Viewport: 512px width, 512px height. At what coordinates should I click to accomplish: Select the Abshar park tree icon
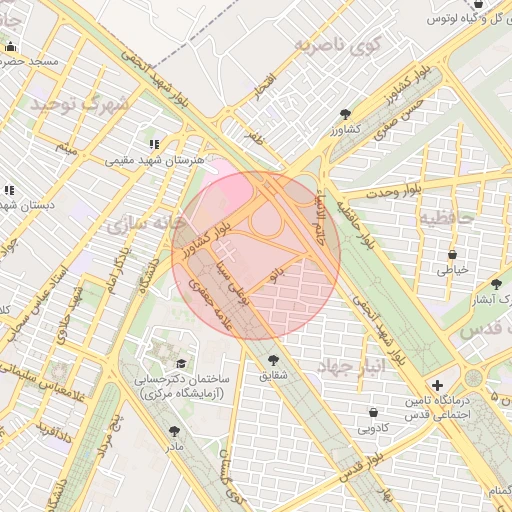click(496, 284)
